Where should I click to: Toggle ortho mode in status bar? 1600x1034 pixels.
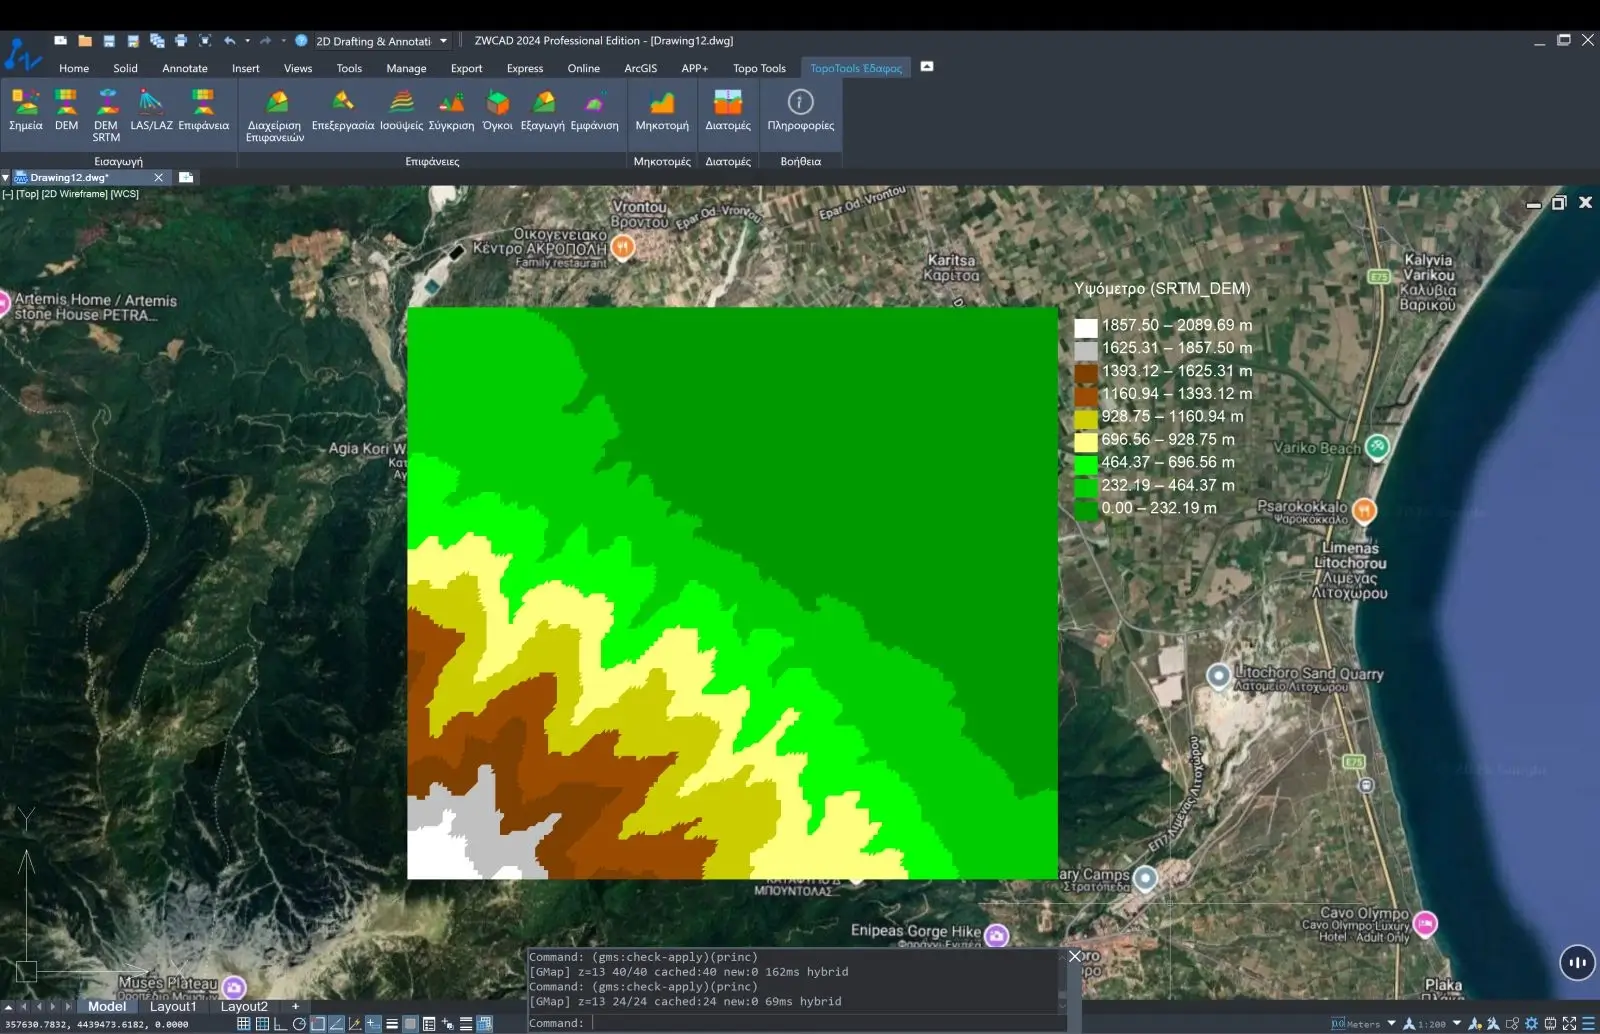click(x=280, y=1023)
